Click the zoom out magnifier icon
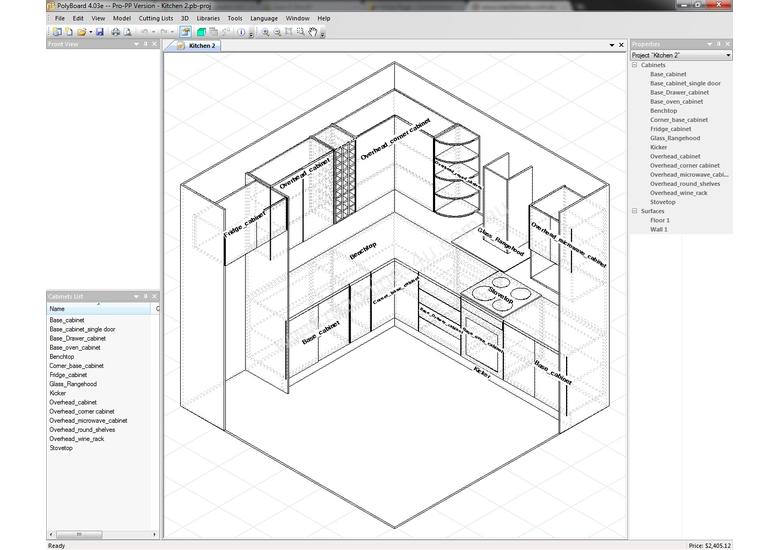 (x=277, y=32)
